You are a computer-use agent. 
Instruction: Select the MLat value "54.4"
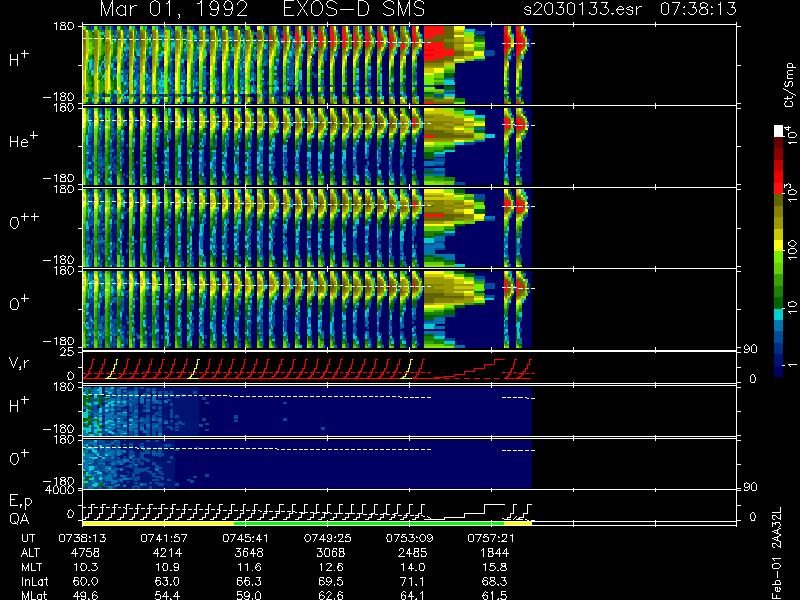tap(167, 595)
